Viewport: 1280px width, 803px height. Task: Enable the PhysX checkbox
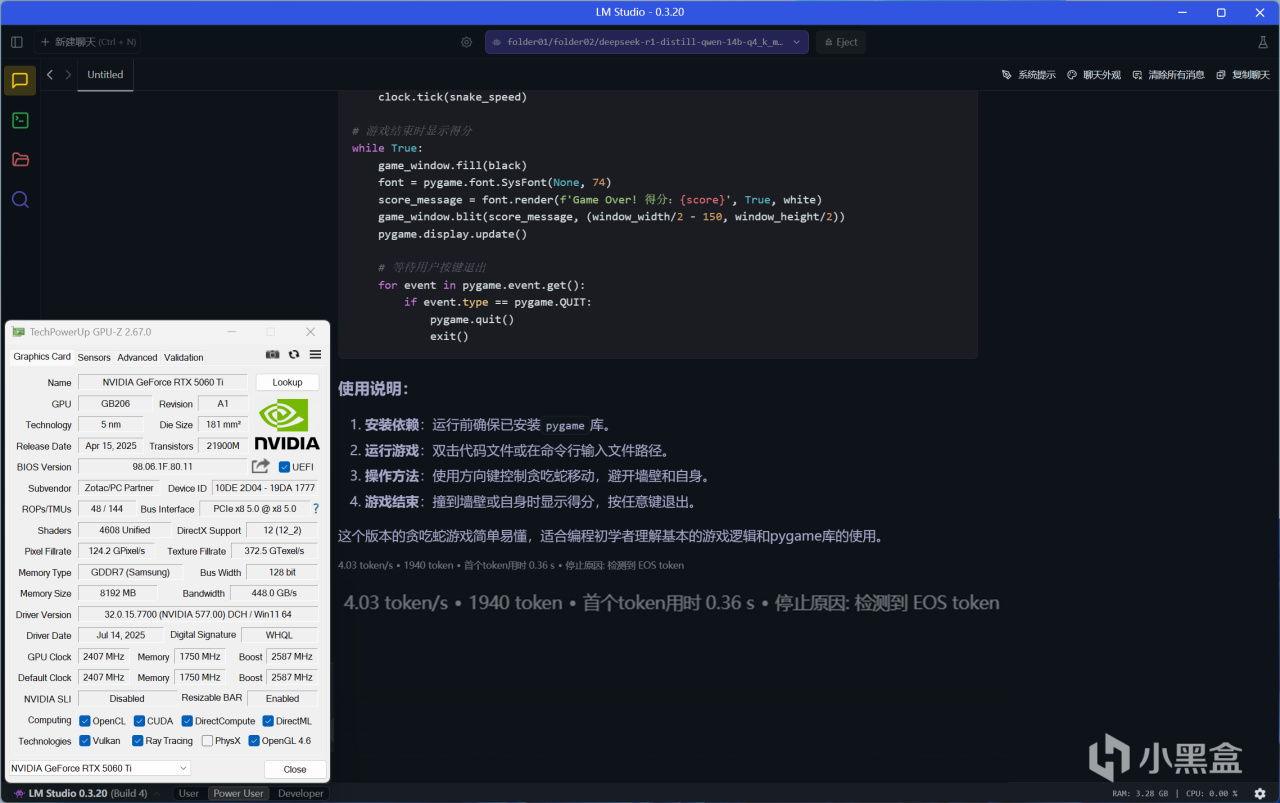pos(207,741)
